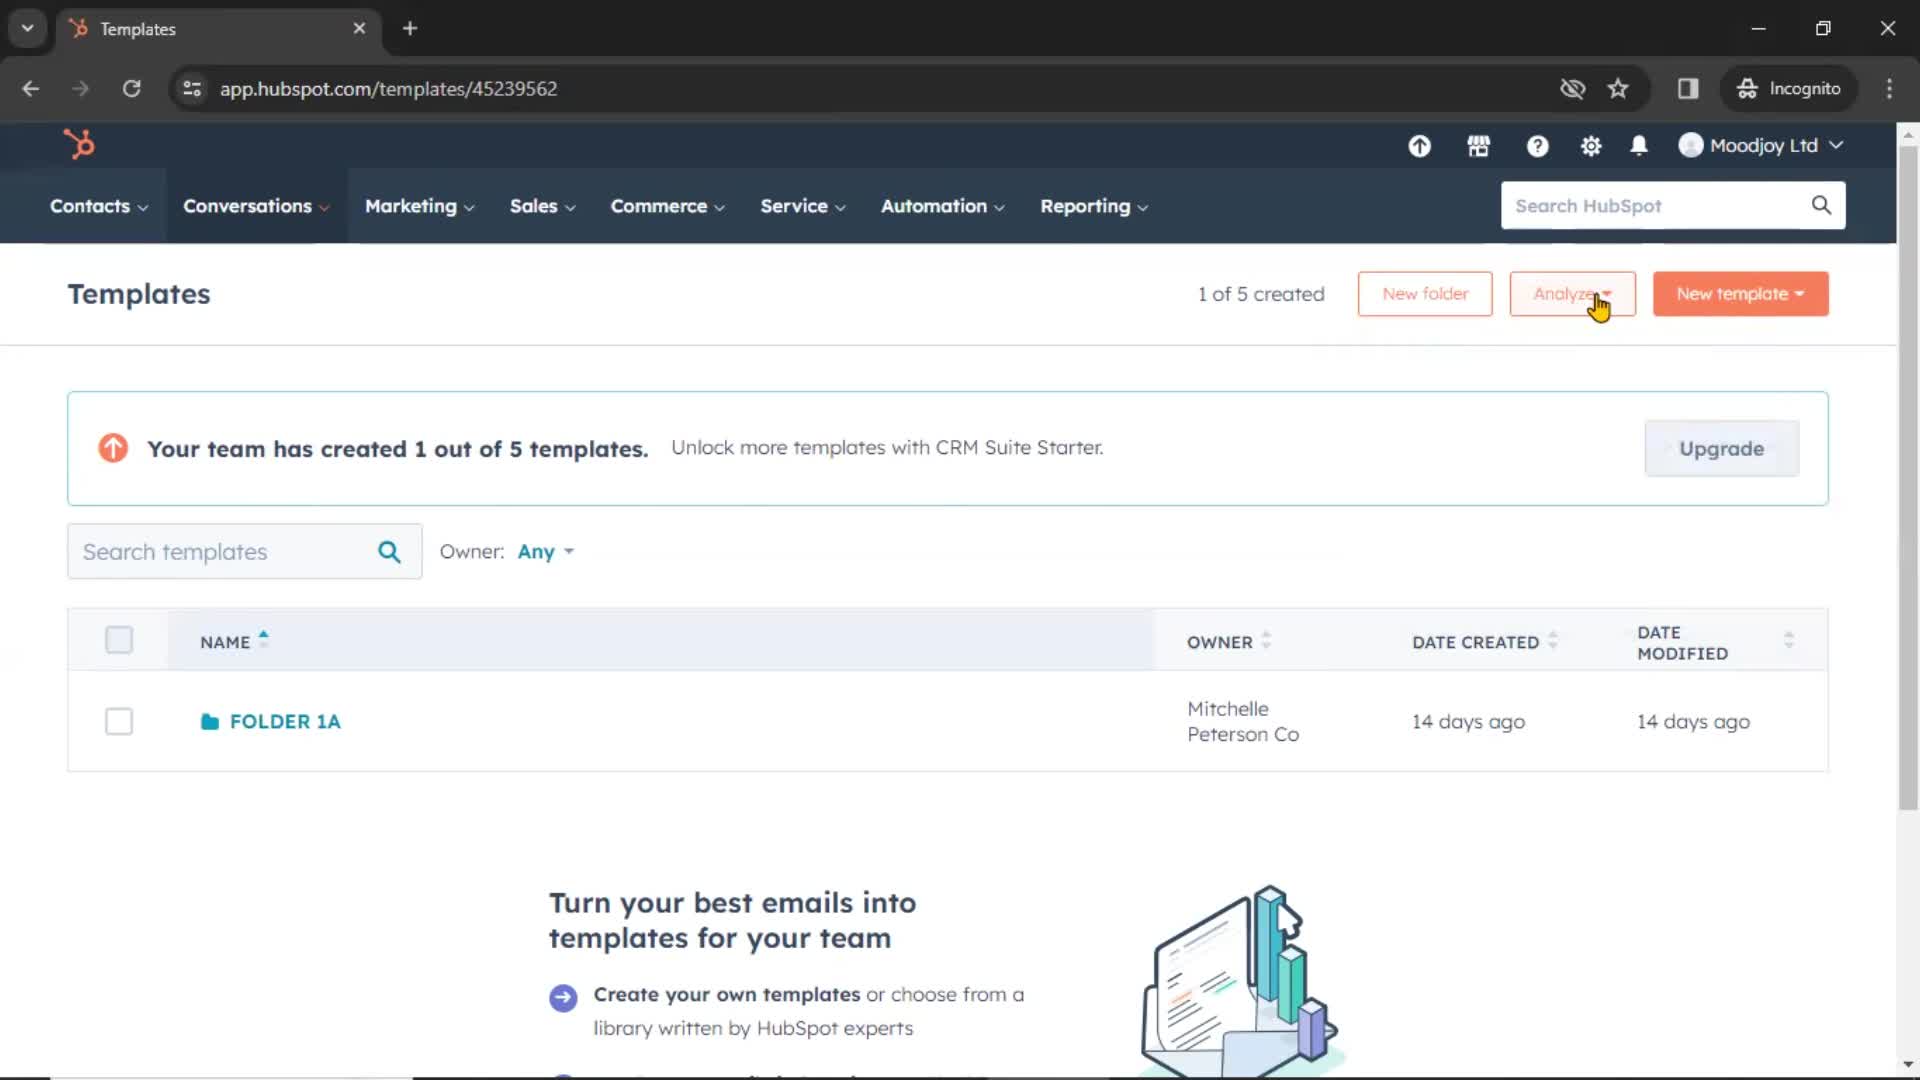Click the Analyze button
Screen dimensions: 1920x1080
pyautogui.click(x=1572, y=293)
